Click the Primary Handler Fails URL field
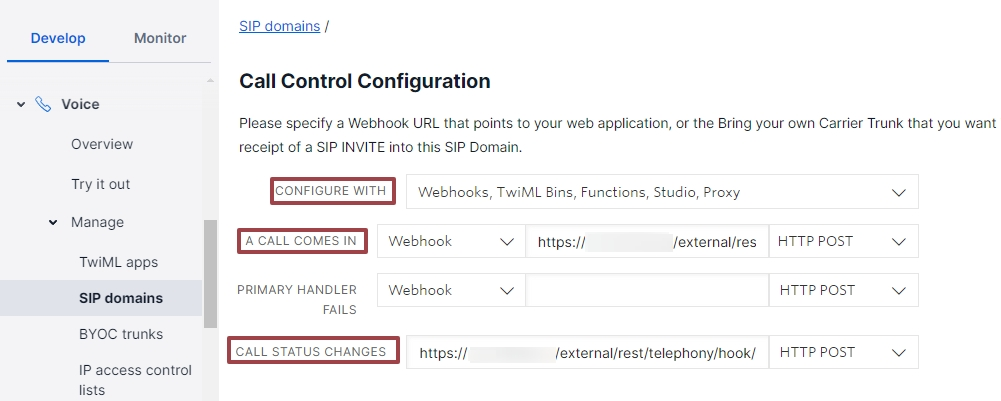The image size is (1001, 401). point(647,291)
